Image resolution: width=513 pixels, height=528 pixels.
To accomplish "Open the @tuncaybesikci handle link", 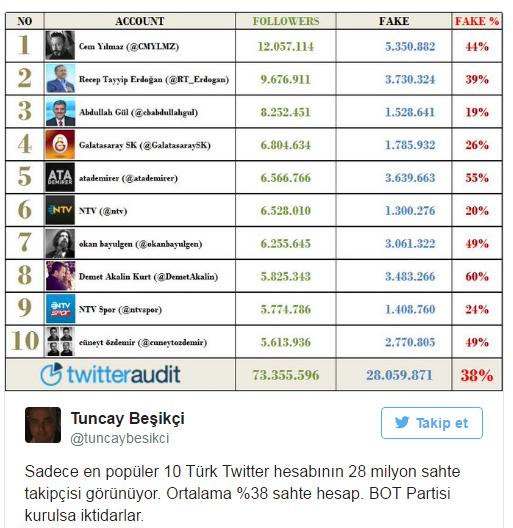I will (120, 438).
